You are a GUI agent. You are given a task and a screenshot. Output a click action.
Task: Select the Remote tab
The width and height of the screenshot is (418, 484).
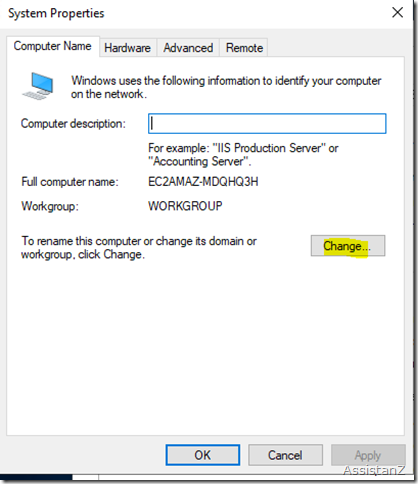(x=244, y=48)
